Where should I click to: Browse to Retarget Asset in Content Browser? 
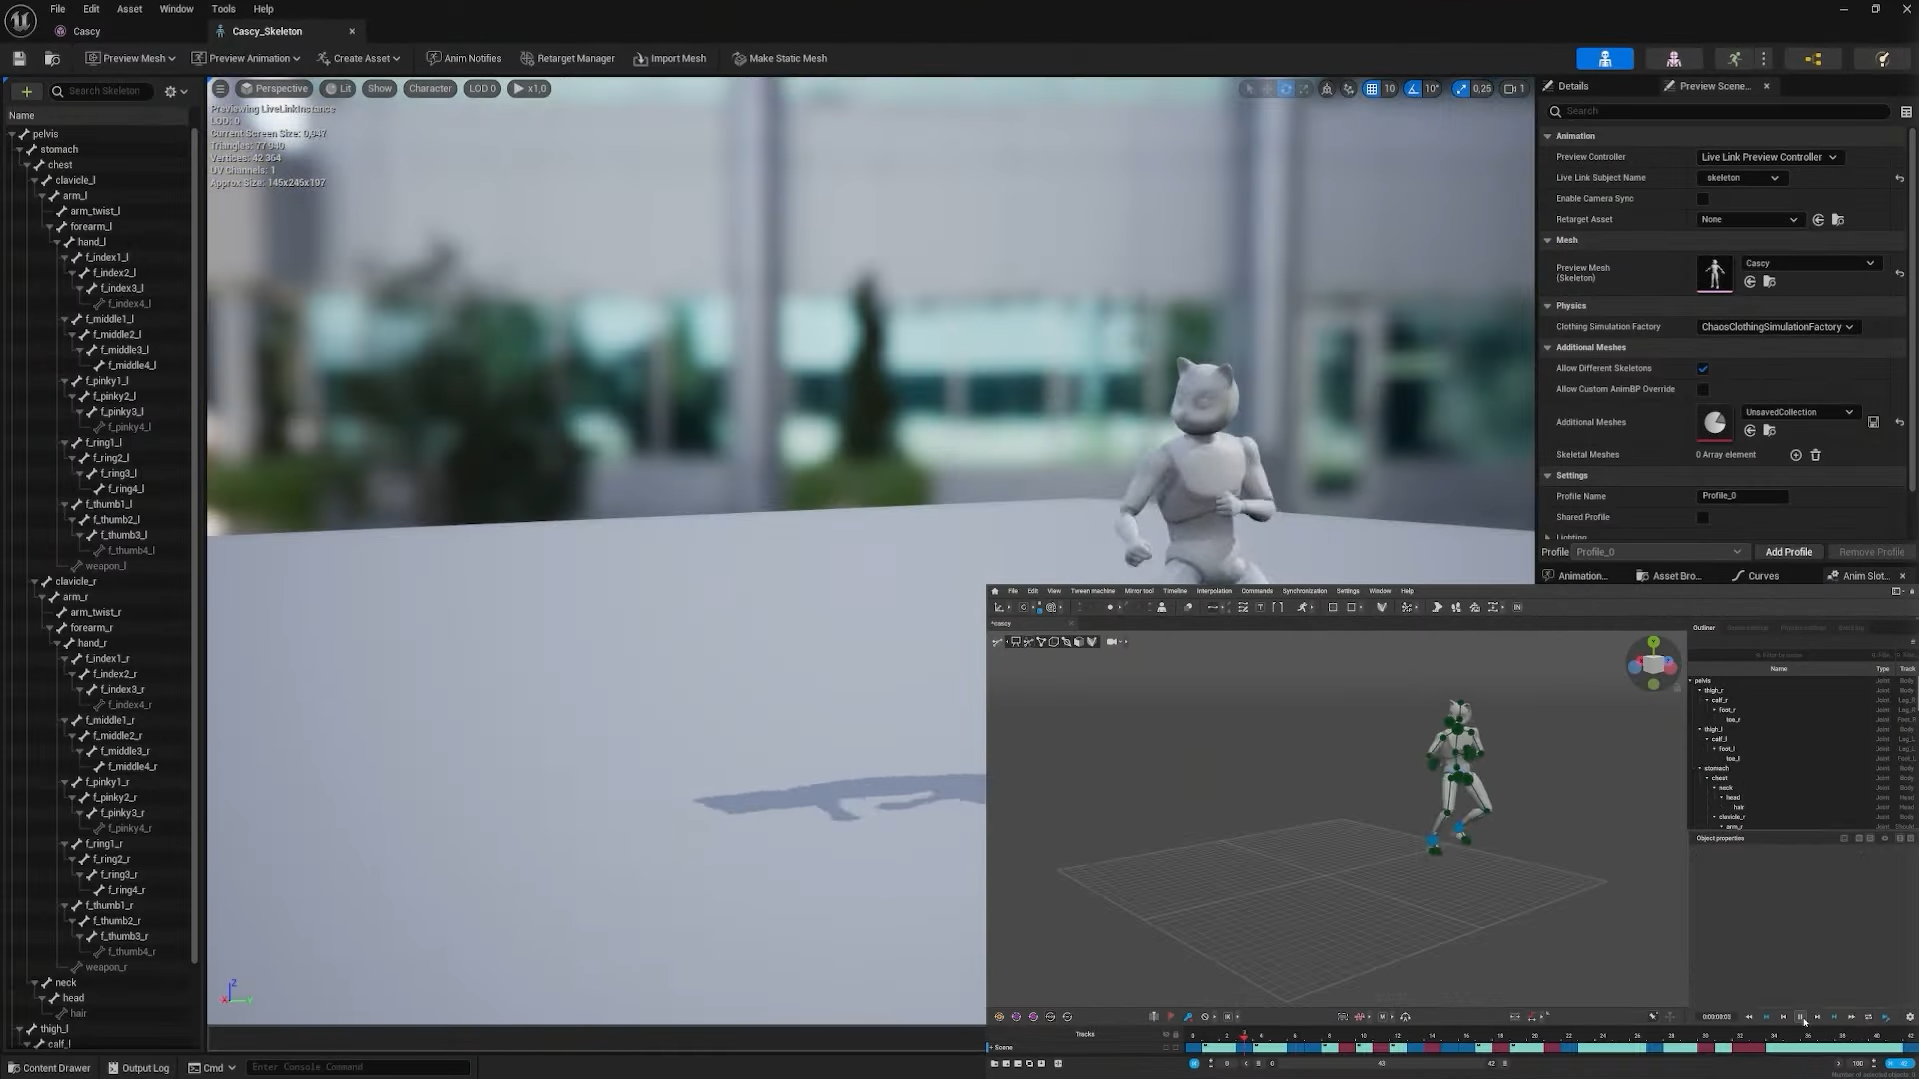1838,220
